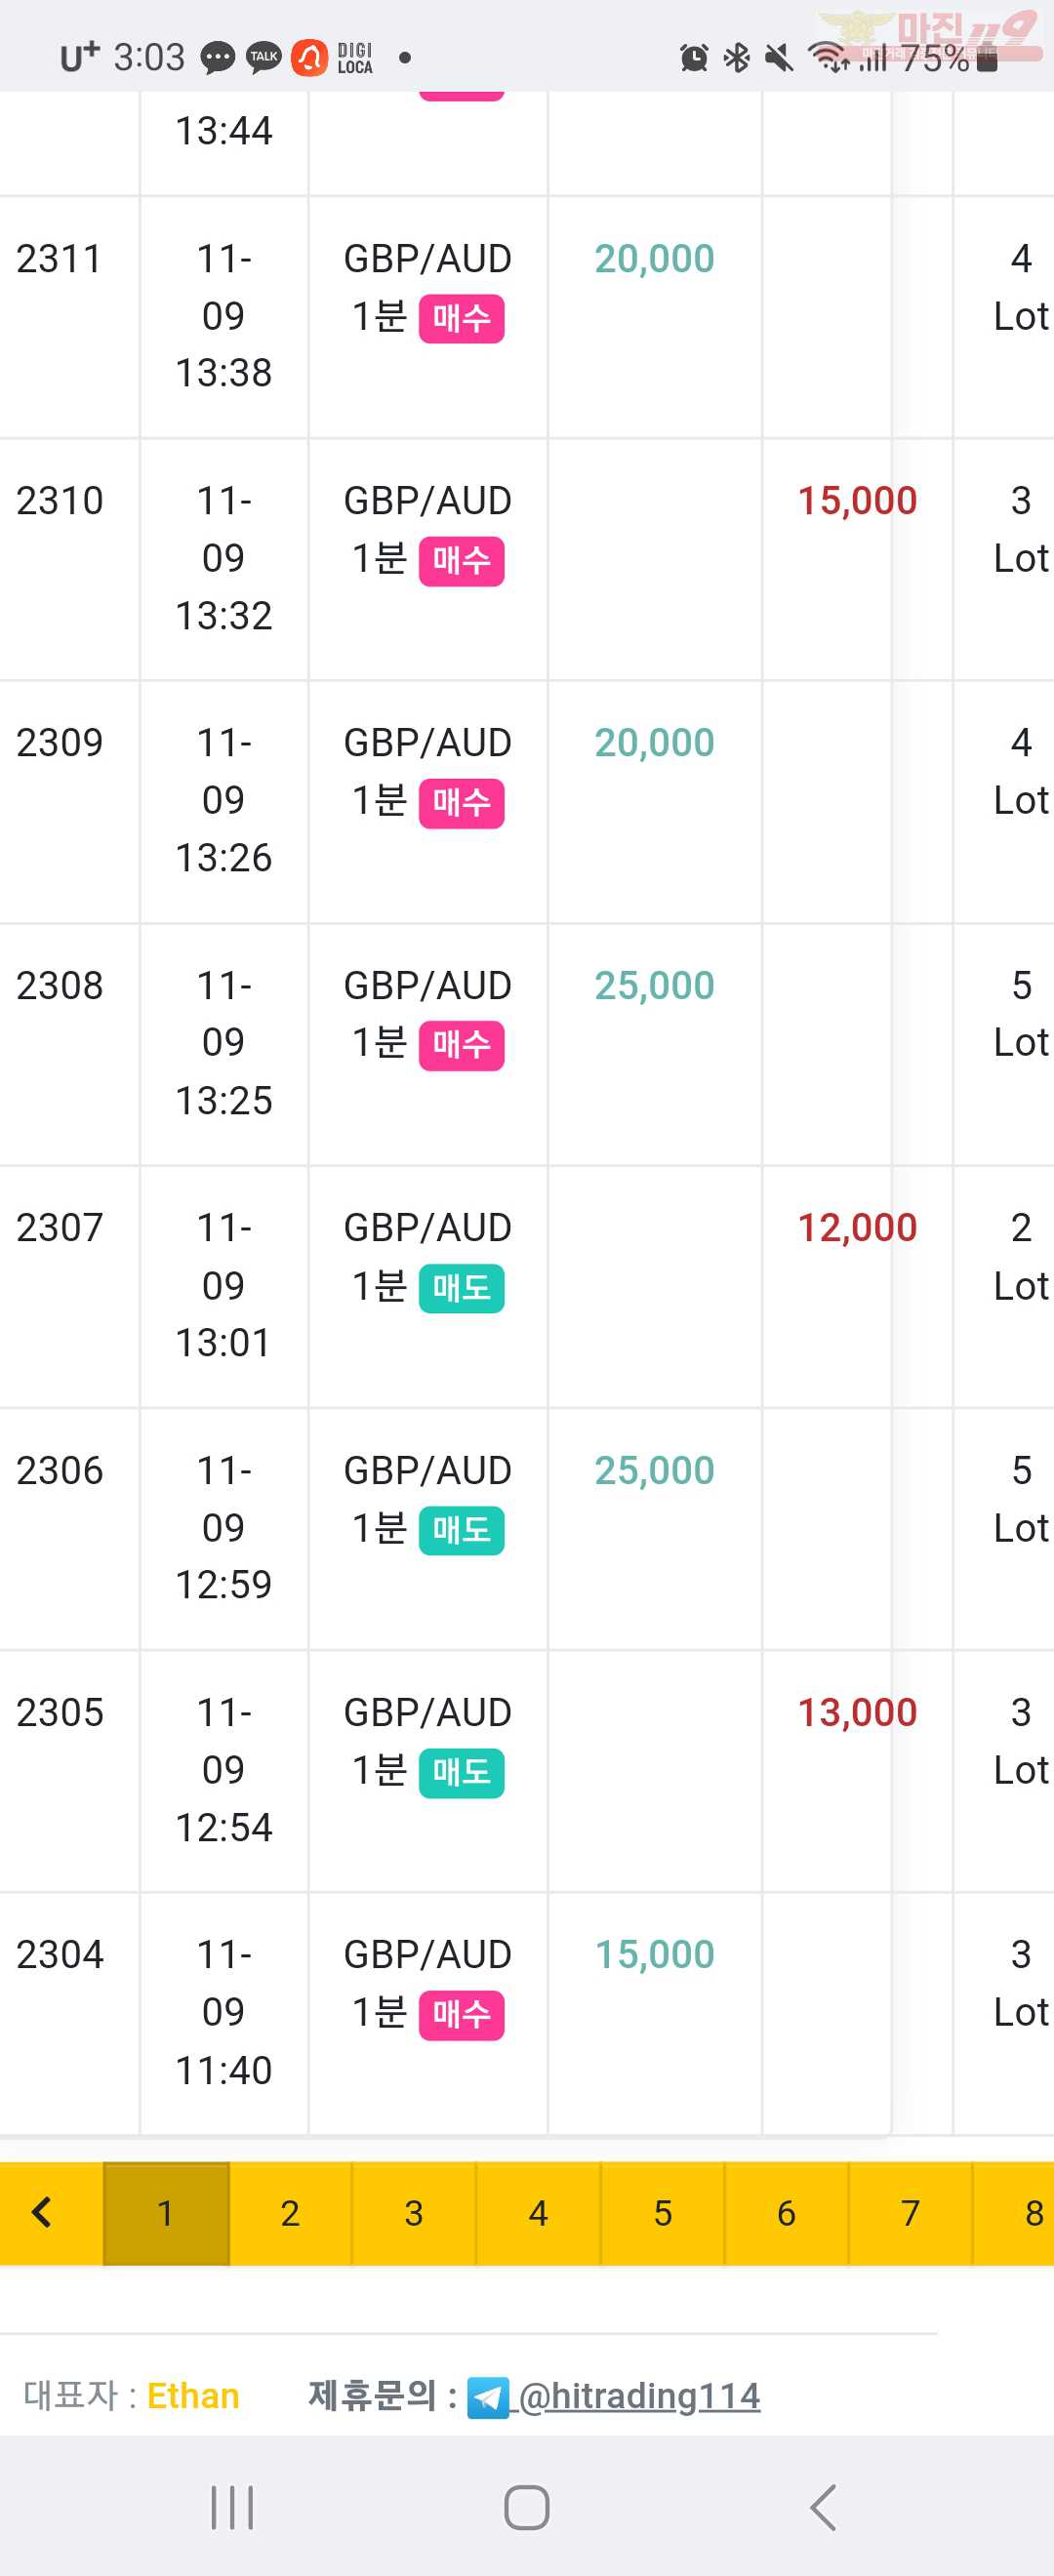Select current page 1 in pagination
The width and height of the screenshot is (1054, 2576).
[166, 2213]
